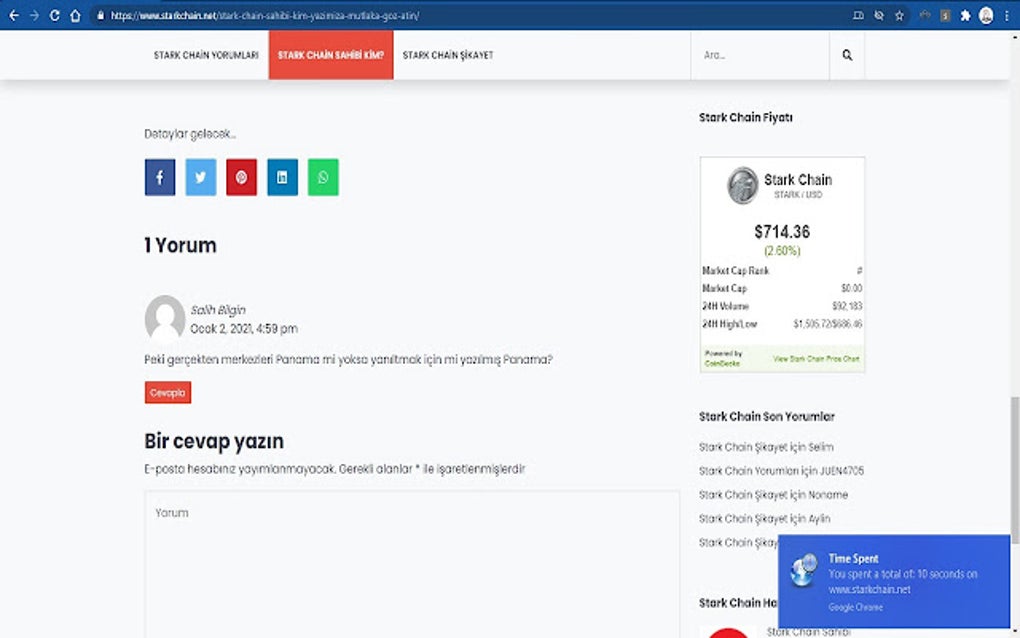Reload the page with the refresh icon
1020x638 pixels.
53,15
